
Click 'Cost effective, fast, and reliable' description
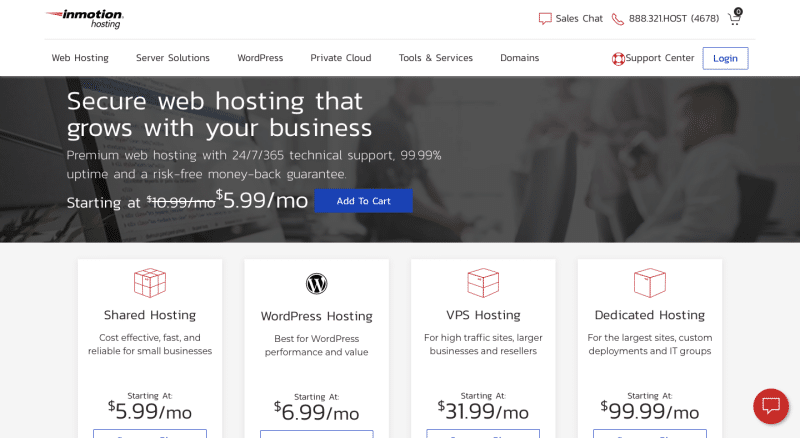pyautogui.click(x=150, y=344)
